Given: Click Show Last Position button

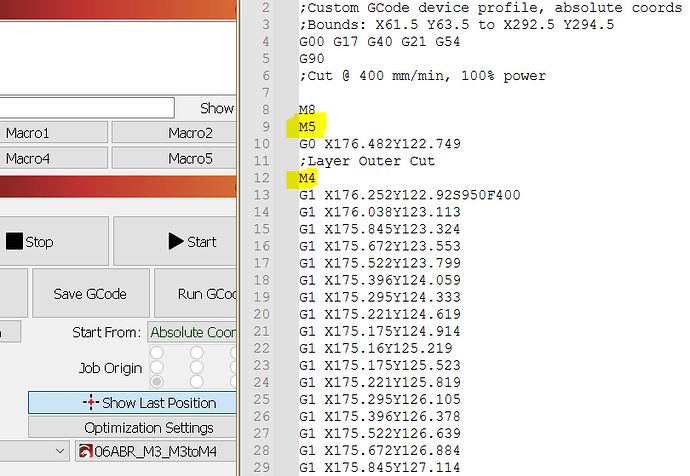Looking at the screenshot, I should 132,403.
